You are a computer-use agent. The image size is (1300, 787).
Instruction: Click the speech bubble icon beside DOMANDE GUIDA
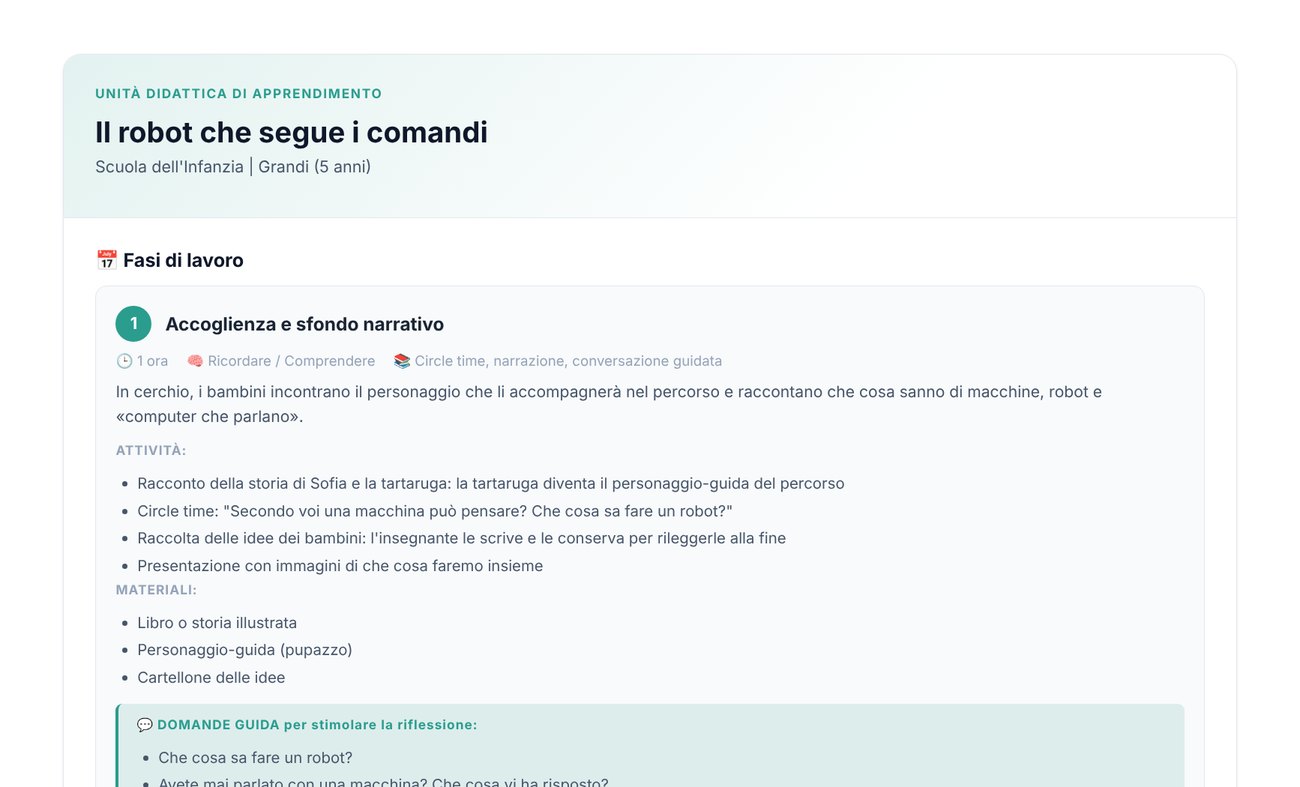pos(145,724)
